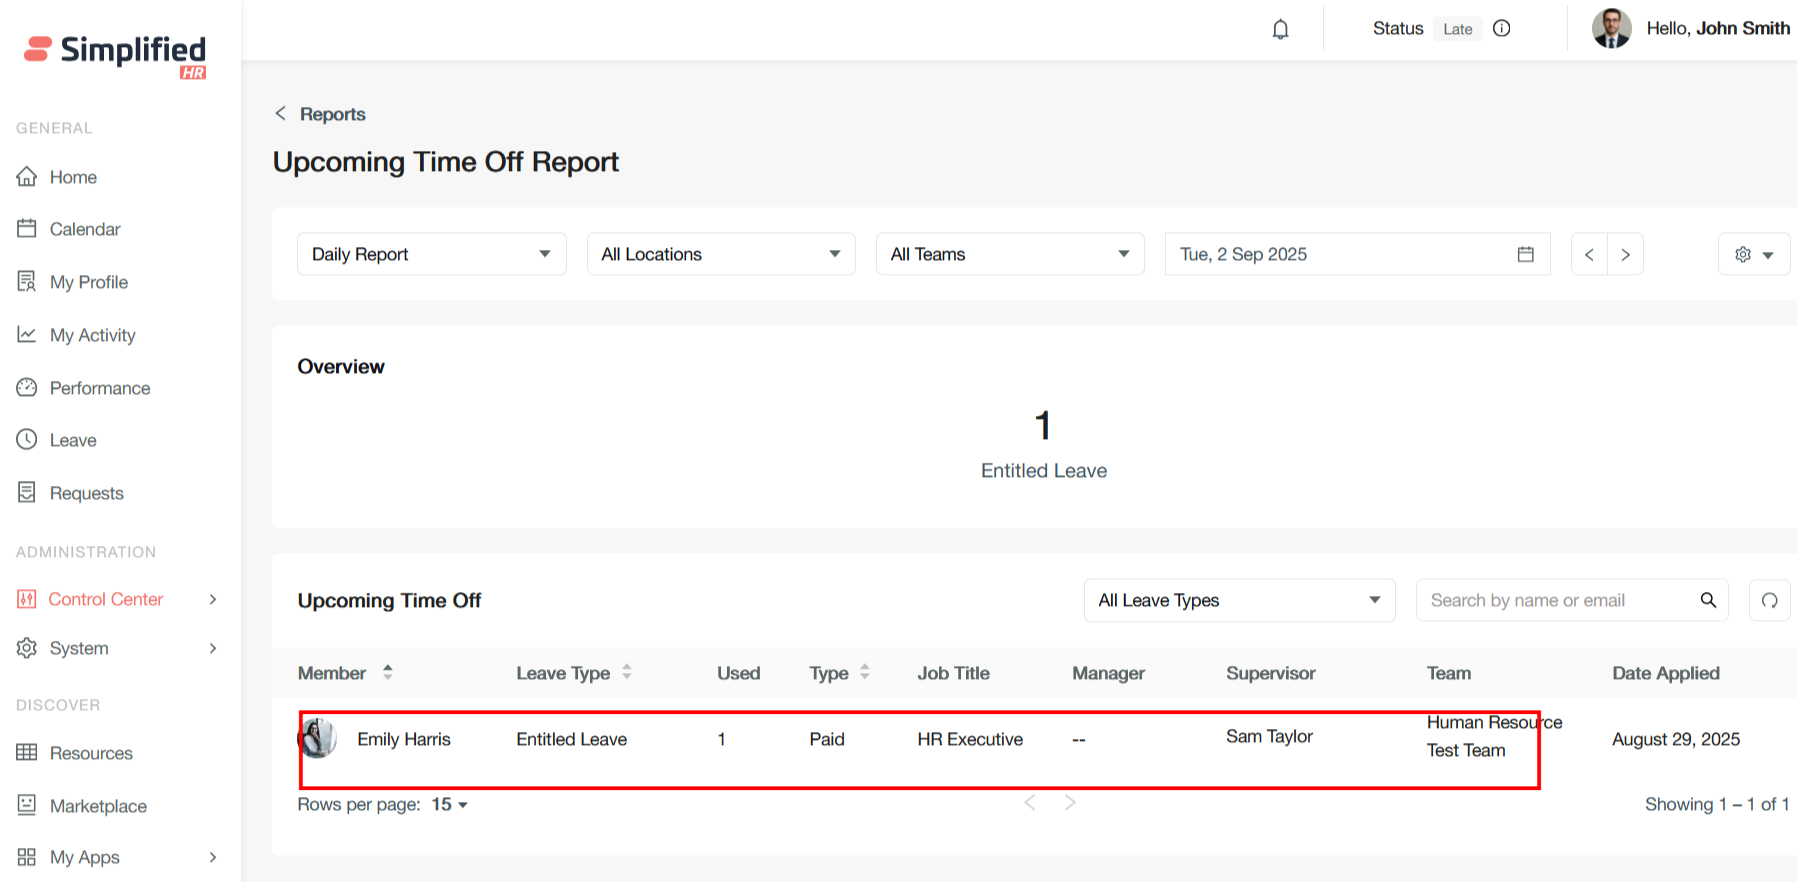Sort table by Member column
1797x882 pixels.
387,672
